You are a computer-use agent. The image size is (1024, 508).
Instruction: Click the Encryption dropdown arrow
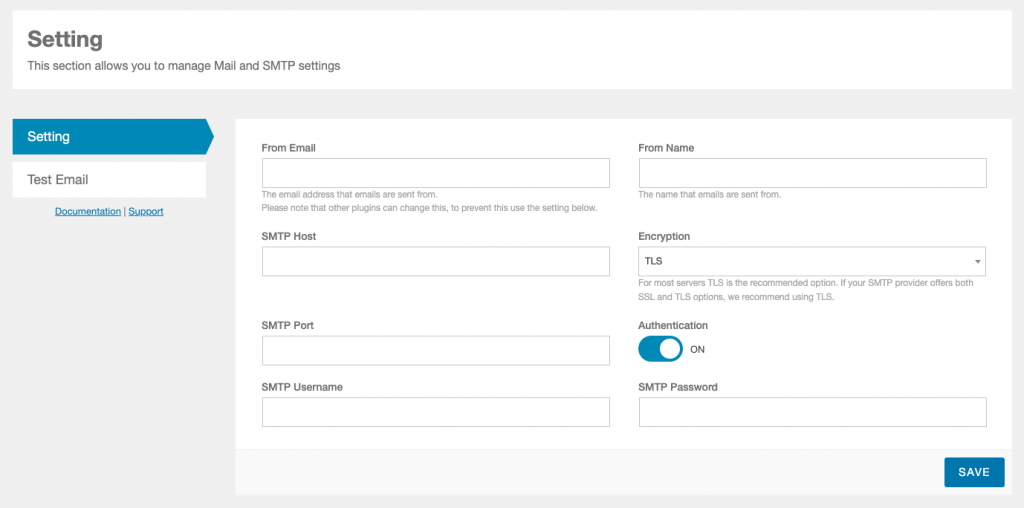[x=976, y=262]
